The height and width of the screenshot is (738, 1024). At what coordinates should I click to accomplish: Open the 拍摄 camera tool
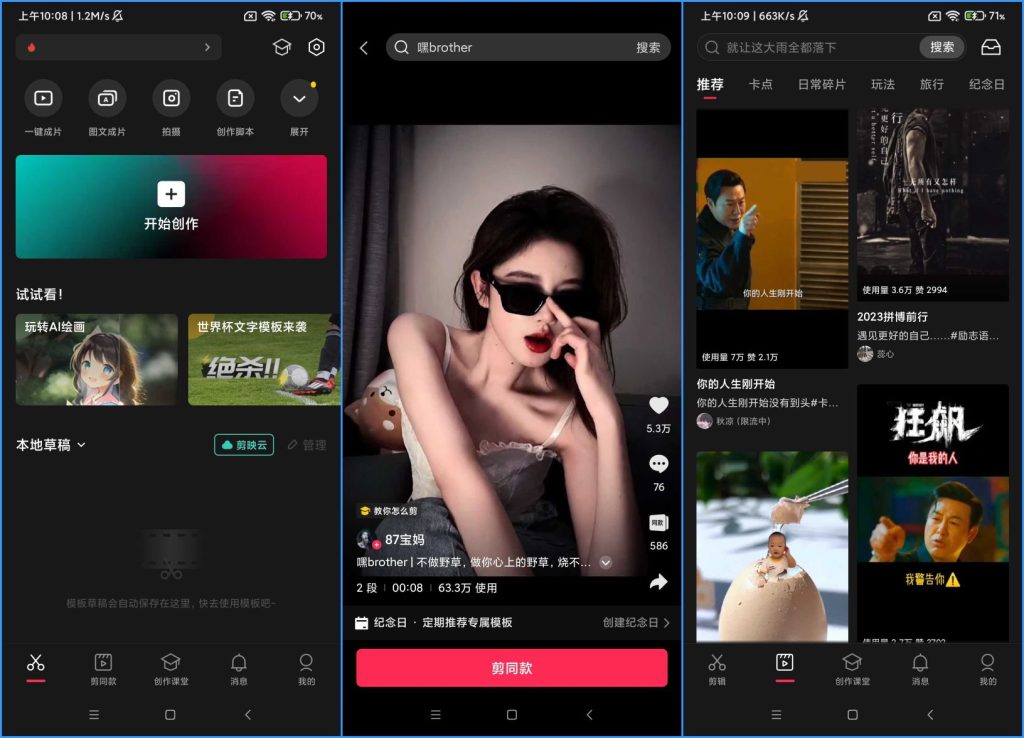point(170,99)
